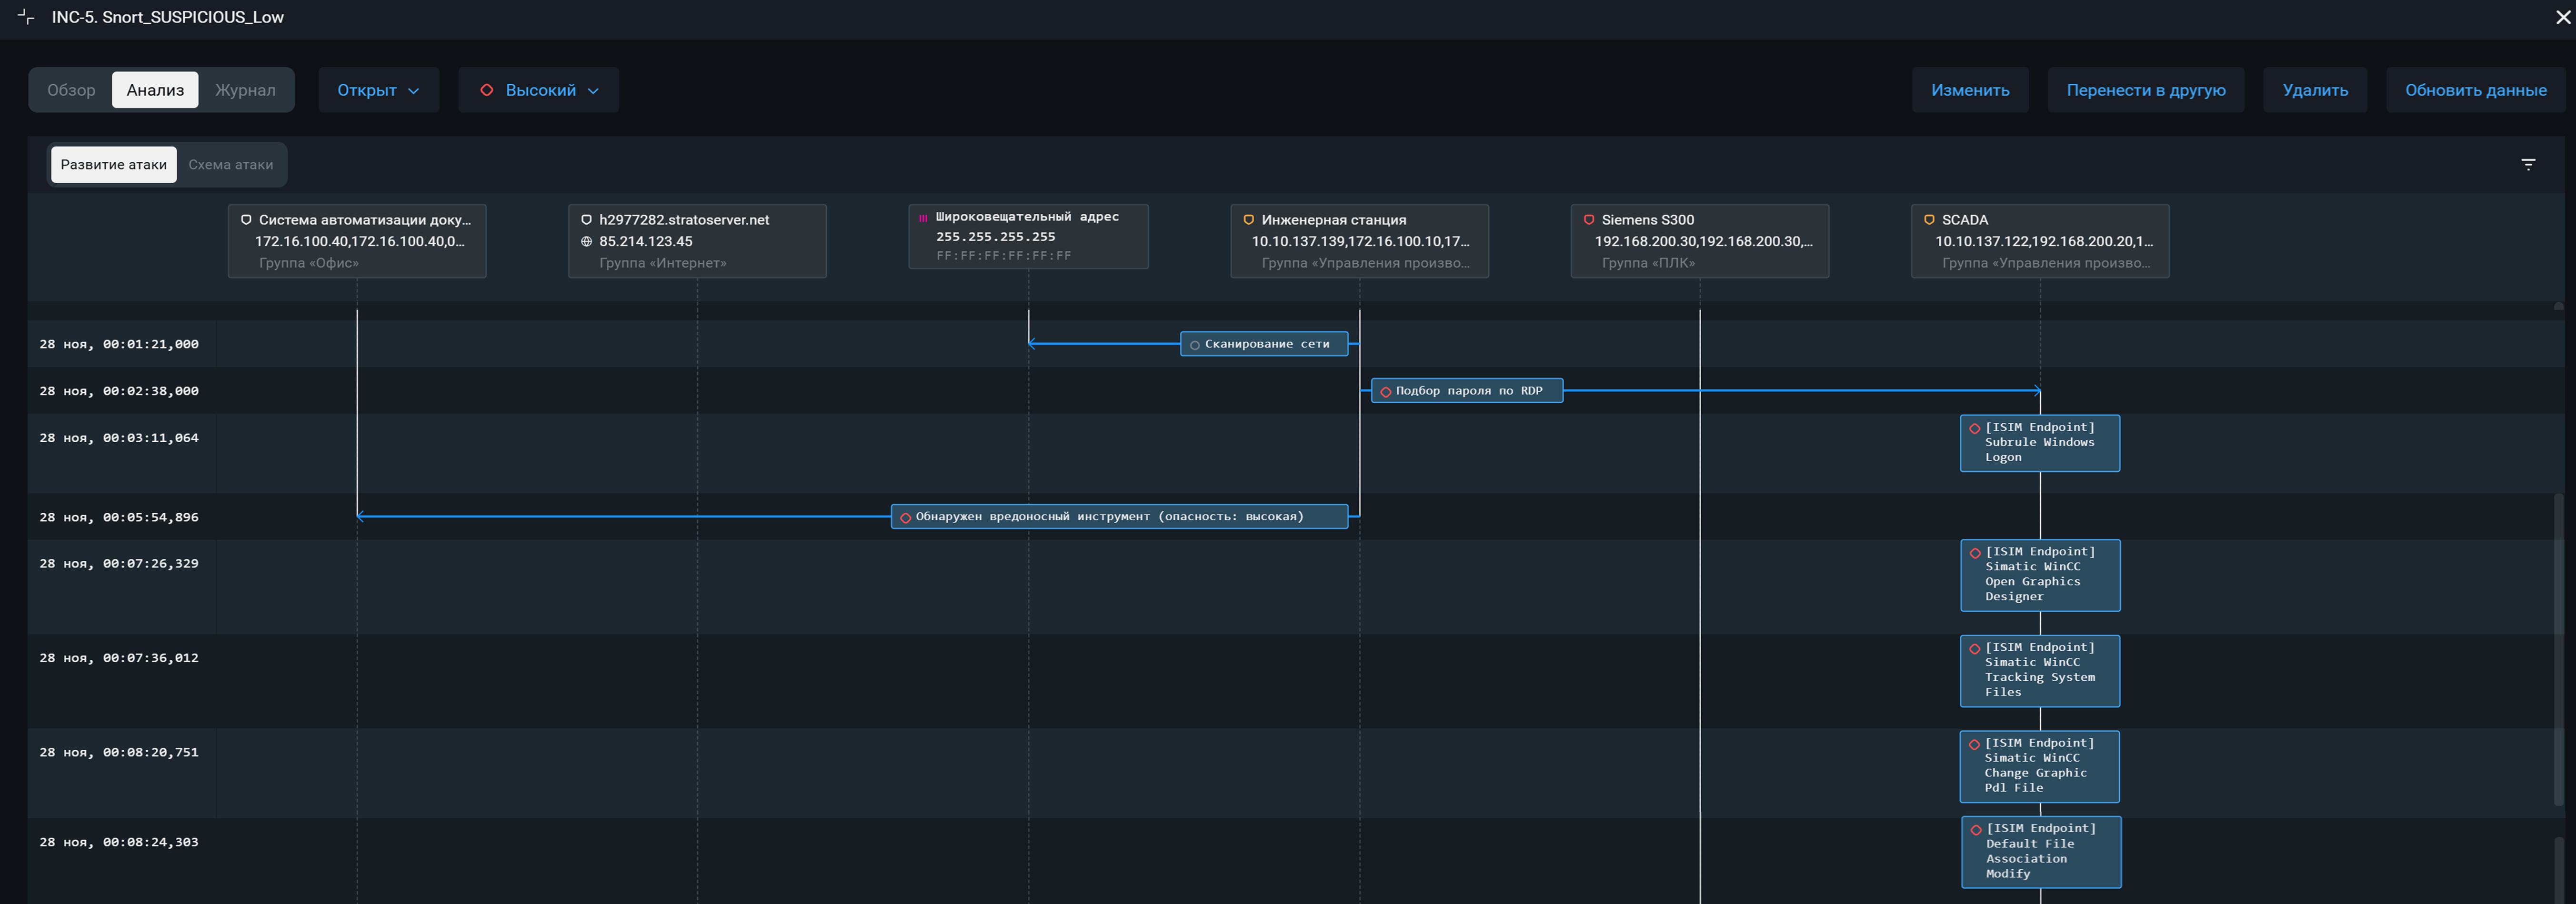The height and width of the screenshot is (904, 2576).
Task: Open the Подбор пароля по RDP event
Action: 1466,391
